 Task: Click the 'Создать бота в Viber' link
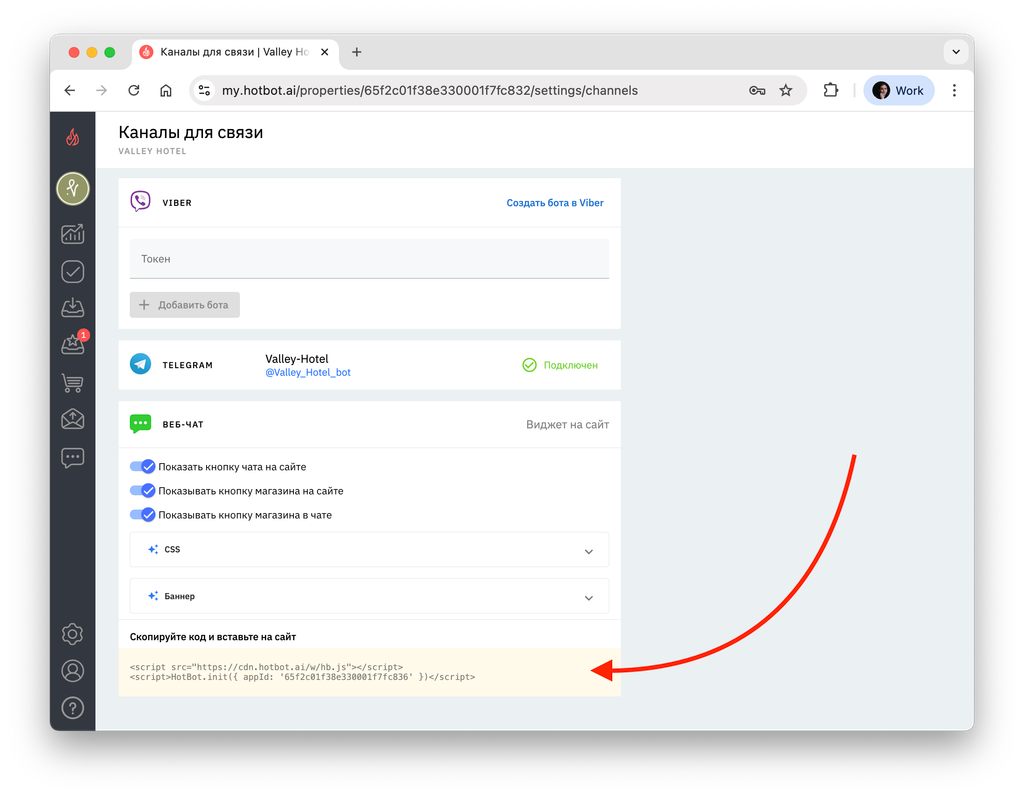(x=555, y=203)
